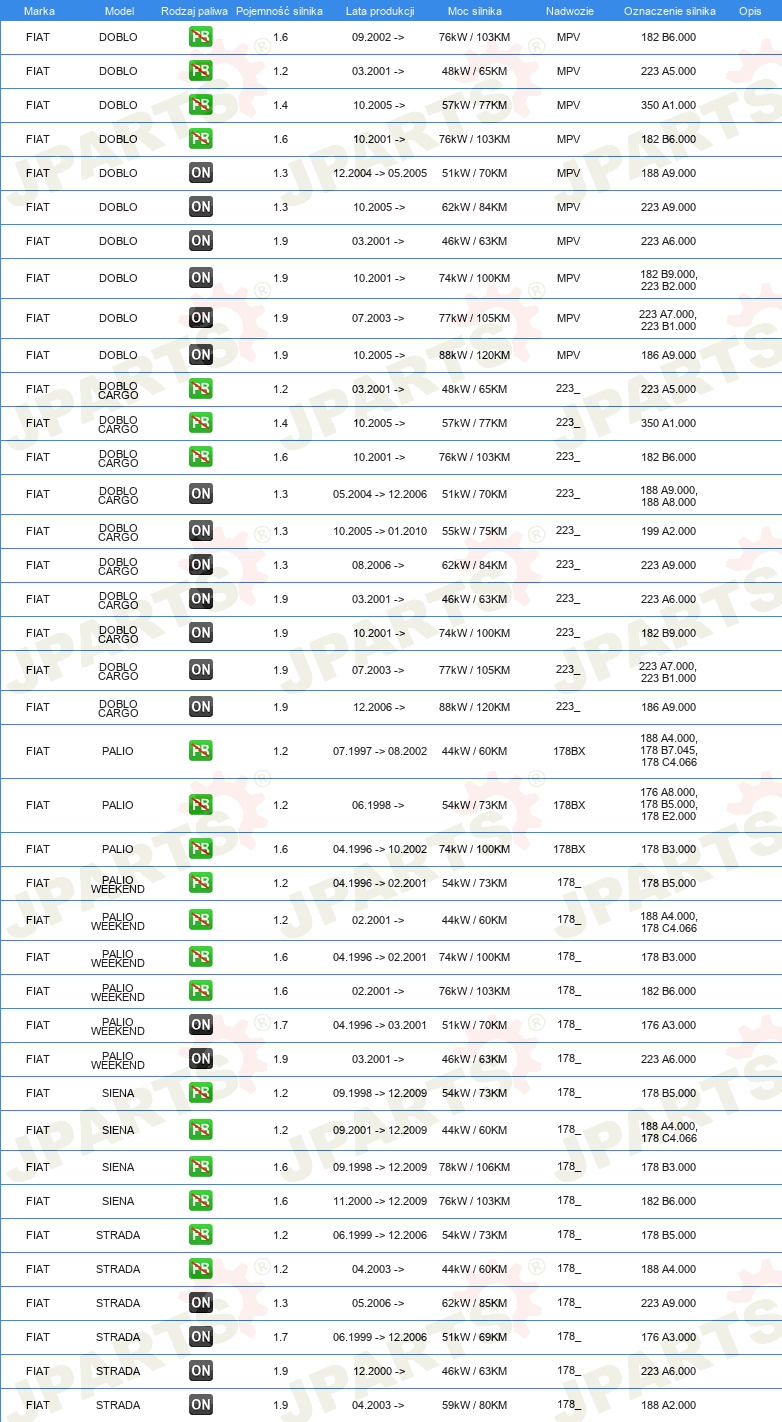Click the Marka column header

(x=39, y=11)
